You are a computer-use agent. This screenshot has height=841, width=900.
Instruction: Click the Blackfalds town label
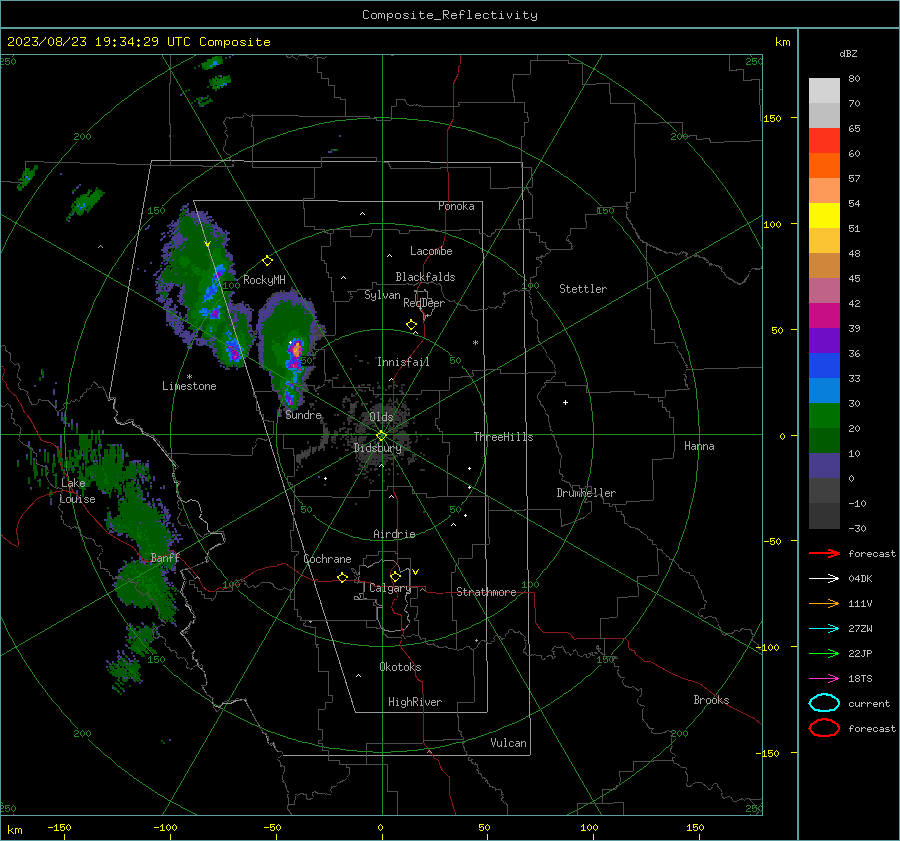pyautogui.click(x=425, y=277)
